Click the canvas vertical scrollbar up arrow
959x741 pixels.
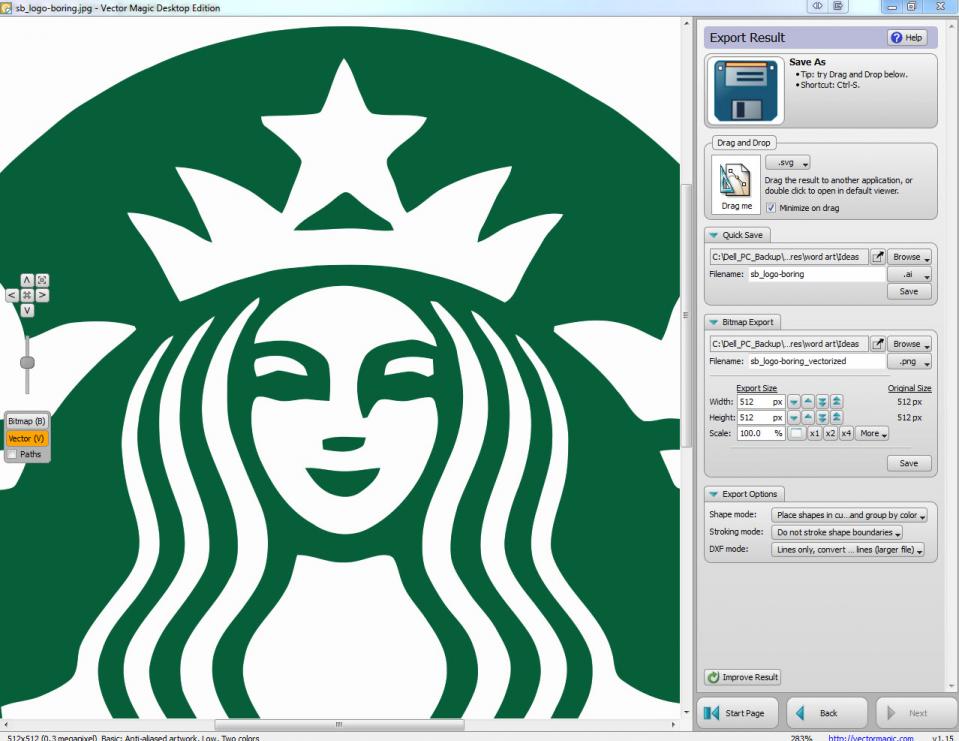pyautogui.click(x=686, y=23)
